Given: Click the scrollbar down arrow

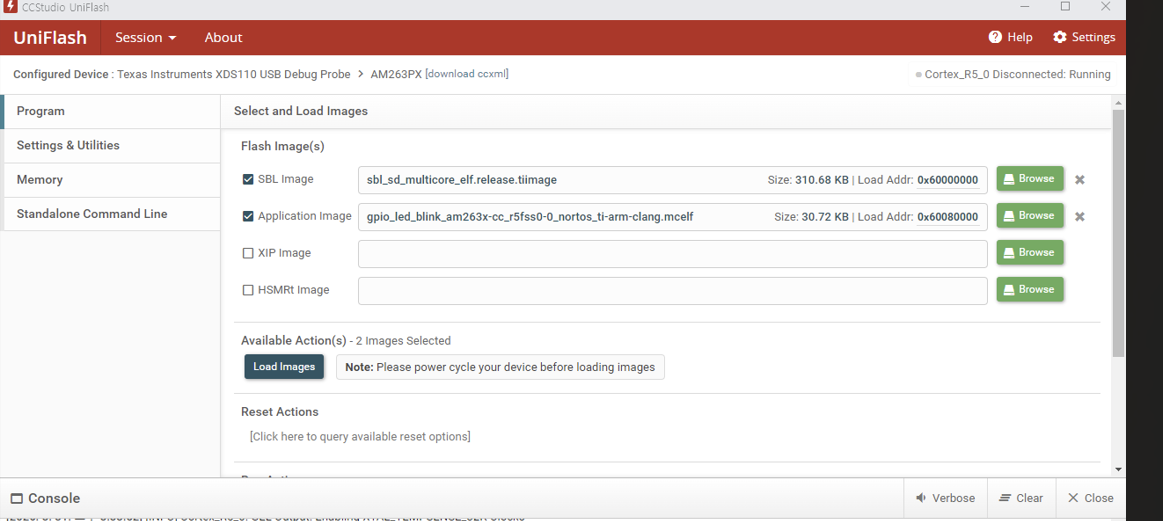Looking at the screenshot, I should coord(1118,469).
